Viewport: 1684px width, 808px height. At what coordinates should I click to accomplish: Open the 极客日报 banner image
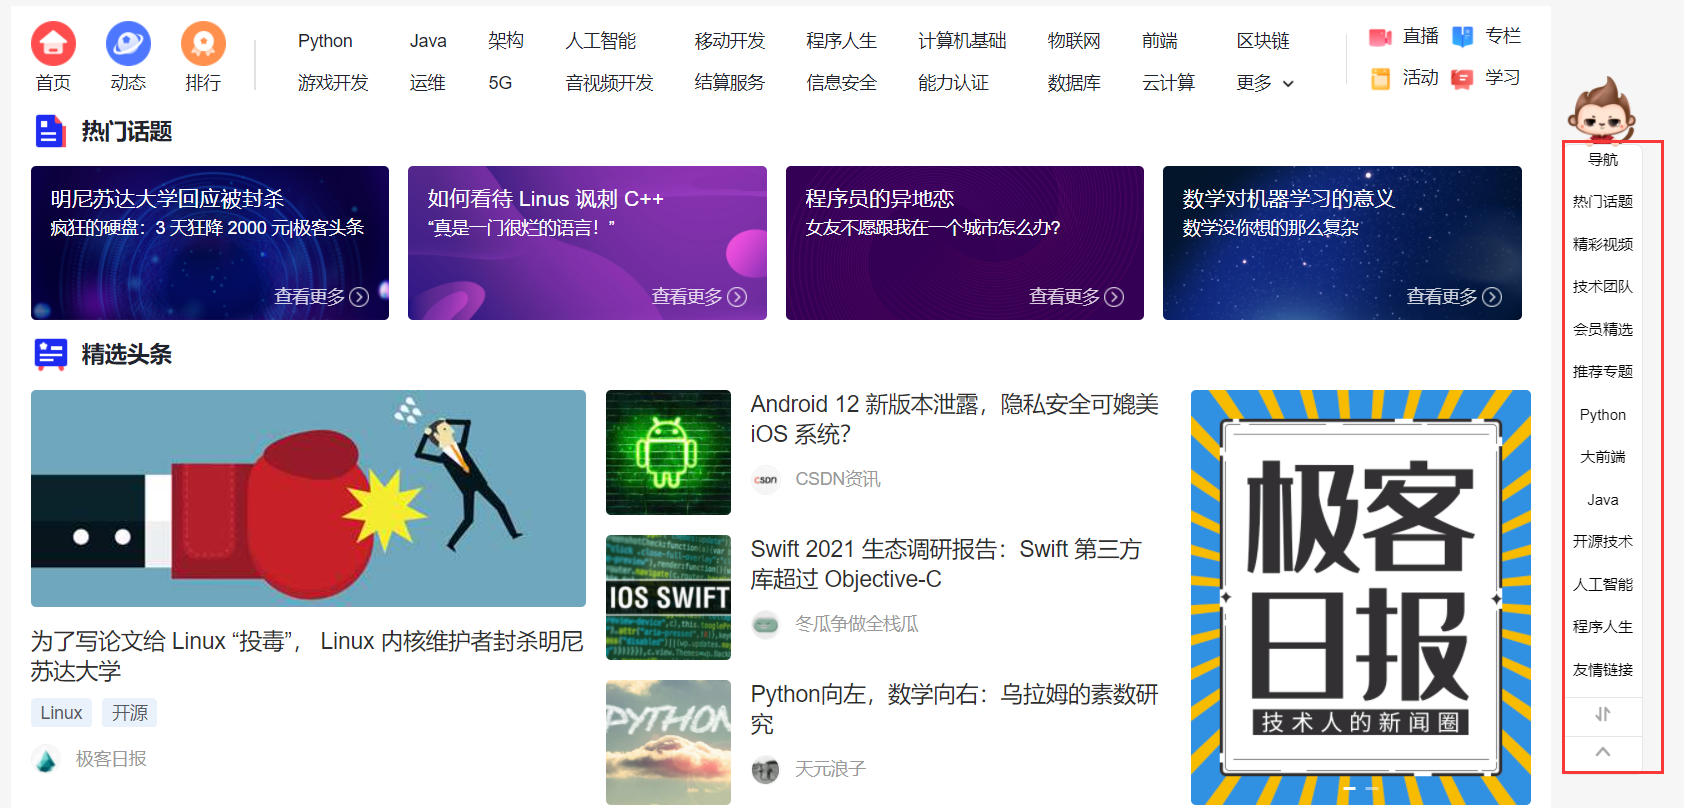(x=1361, y=597)
